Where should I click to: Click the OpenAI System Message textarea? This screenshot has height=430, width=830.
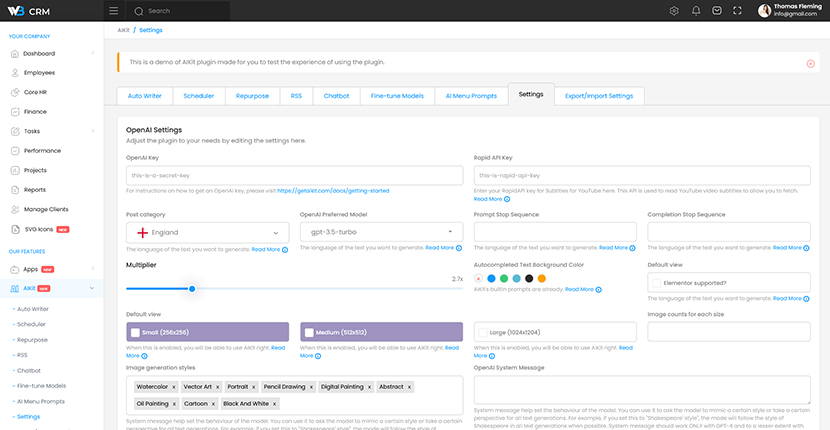[x=642, y=390]
